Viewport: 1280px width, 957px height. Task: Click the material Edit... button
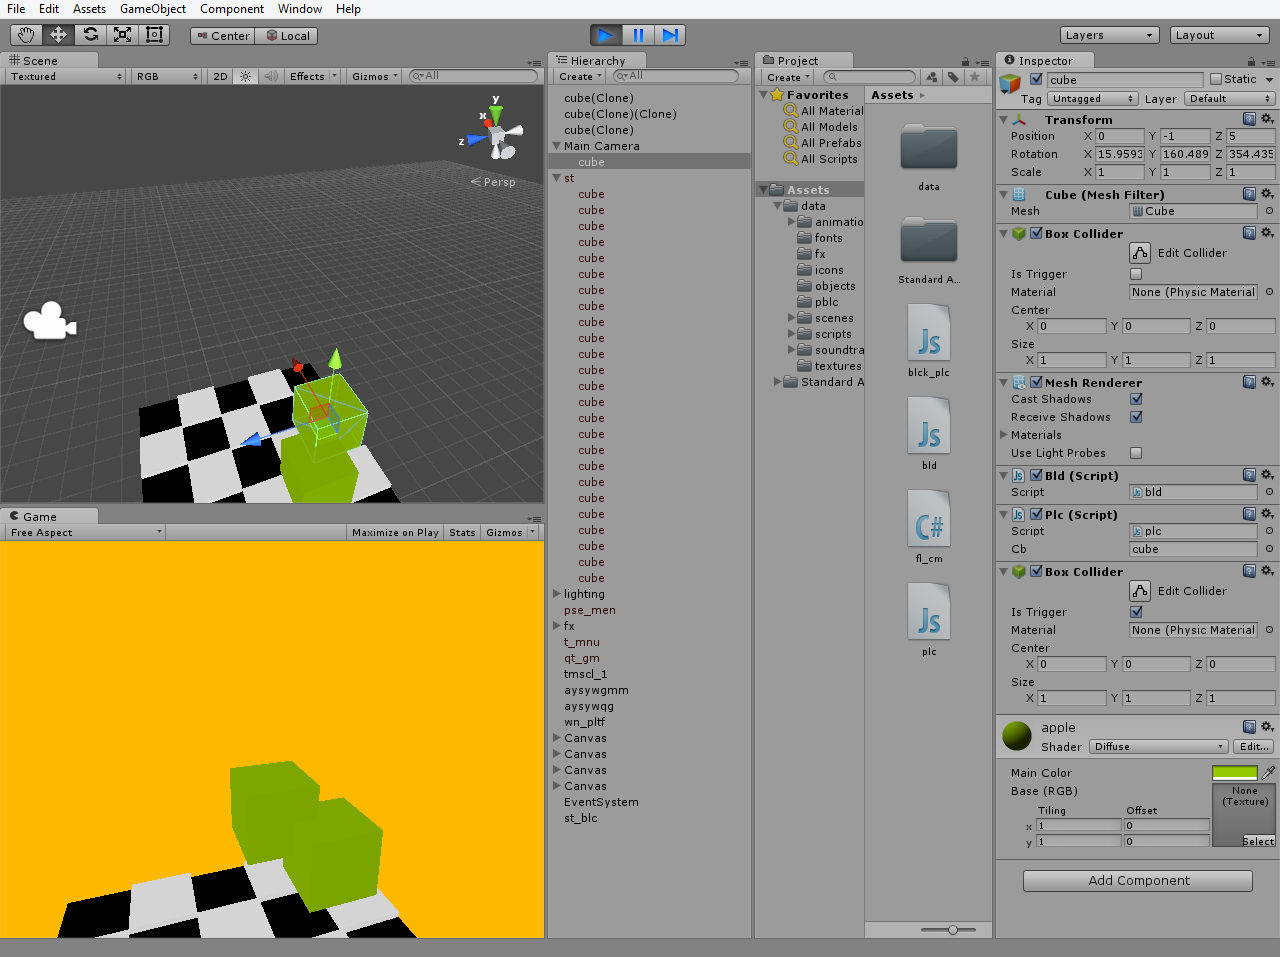1254,747
